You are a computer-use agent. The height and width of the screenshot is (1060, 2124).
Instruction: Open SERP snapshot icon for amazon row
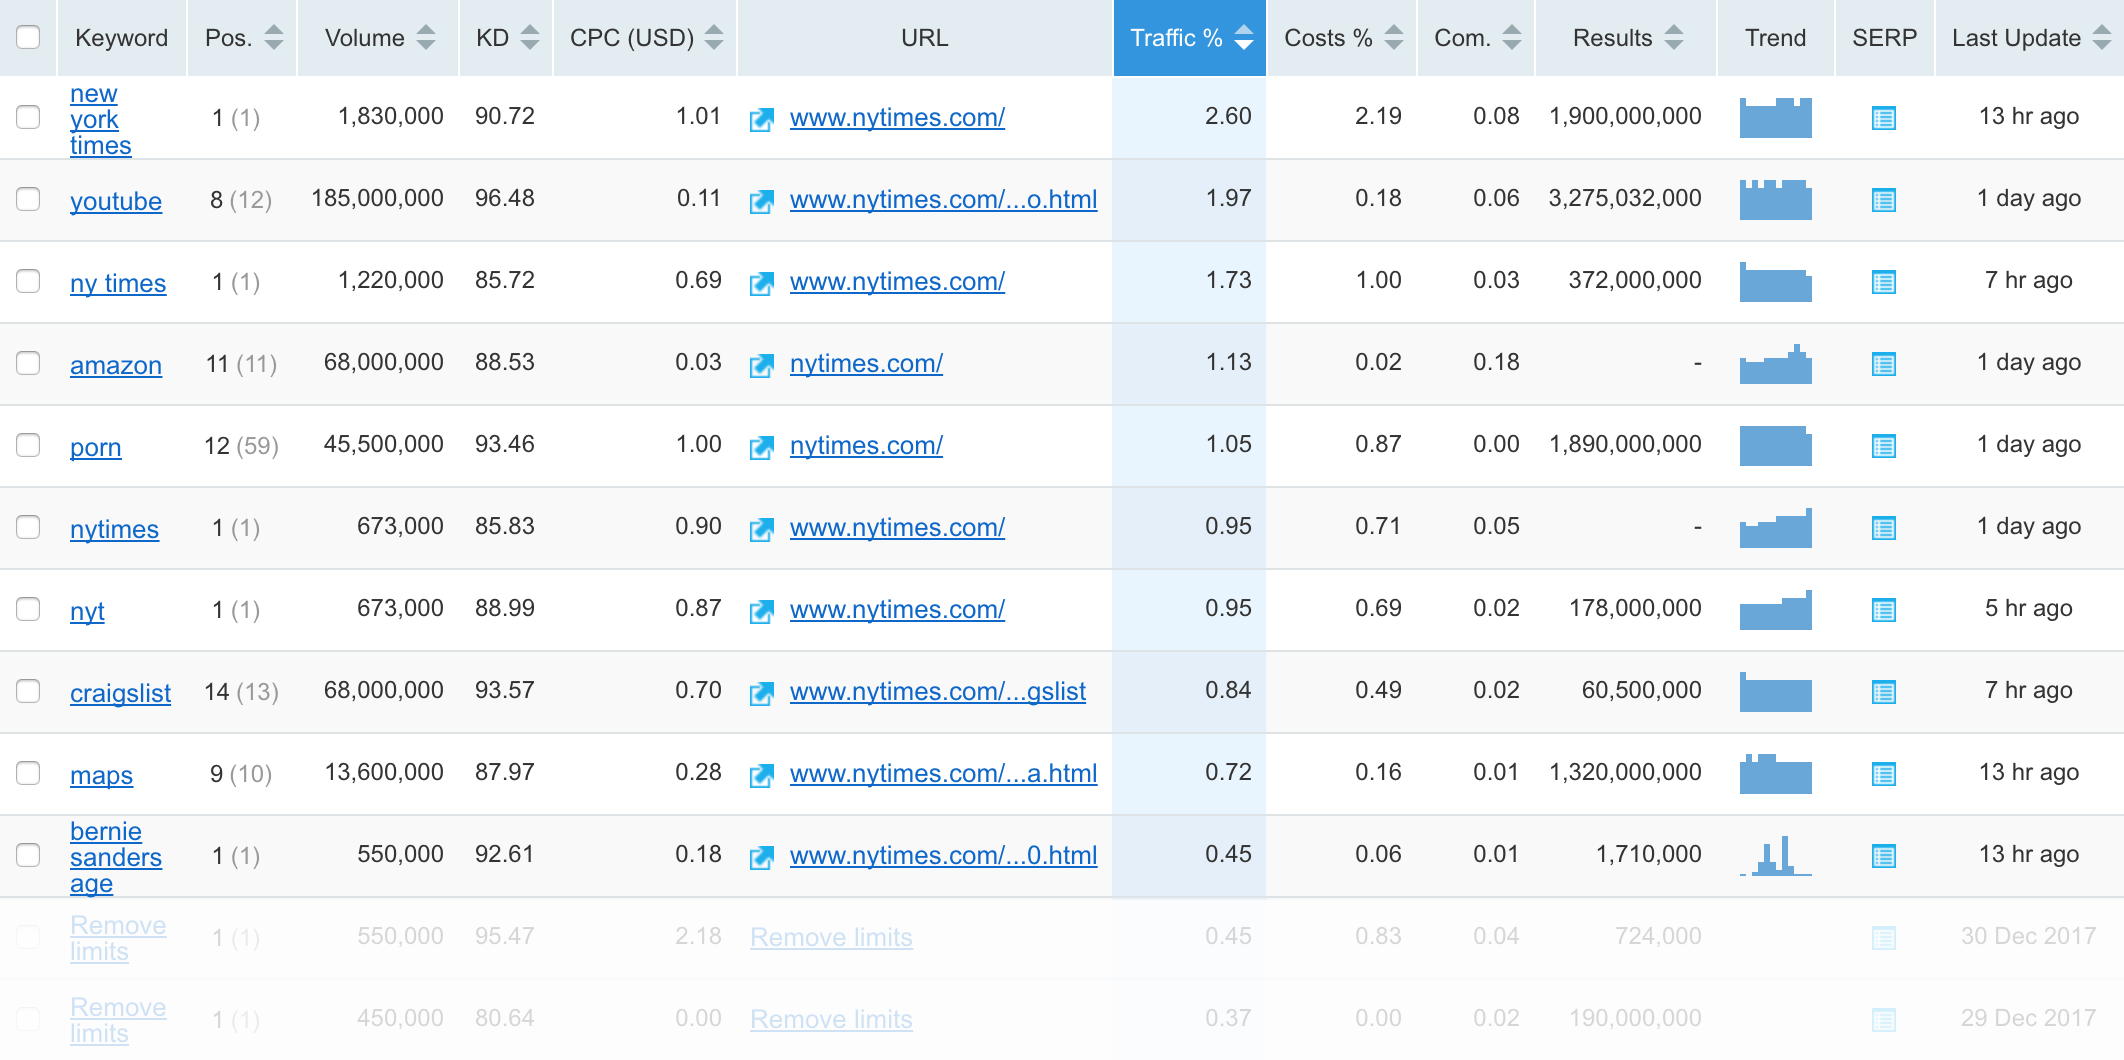[1884, 364]
